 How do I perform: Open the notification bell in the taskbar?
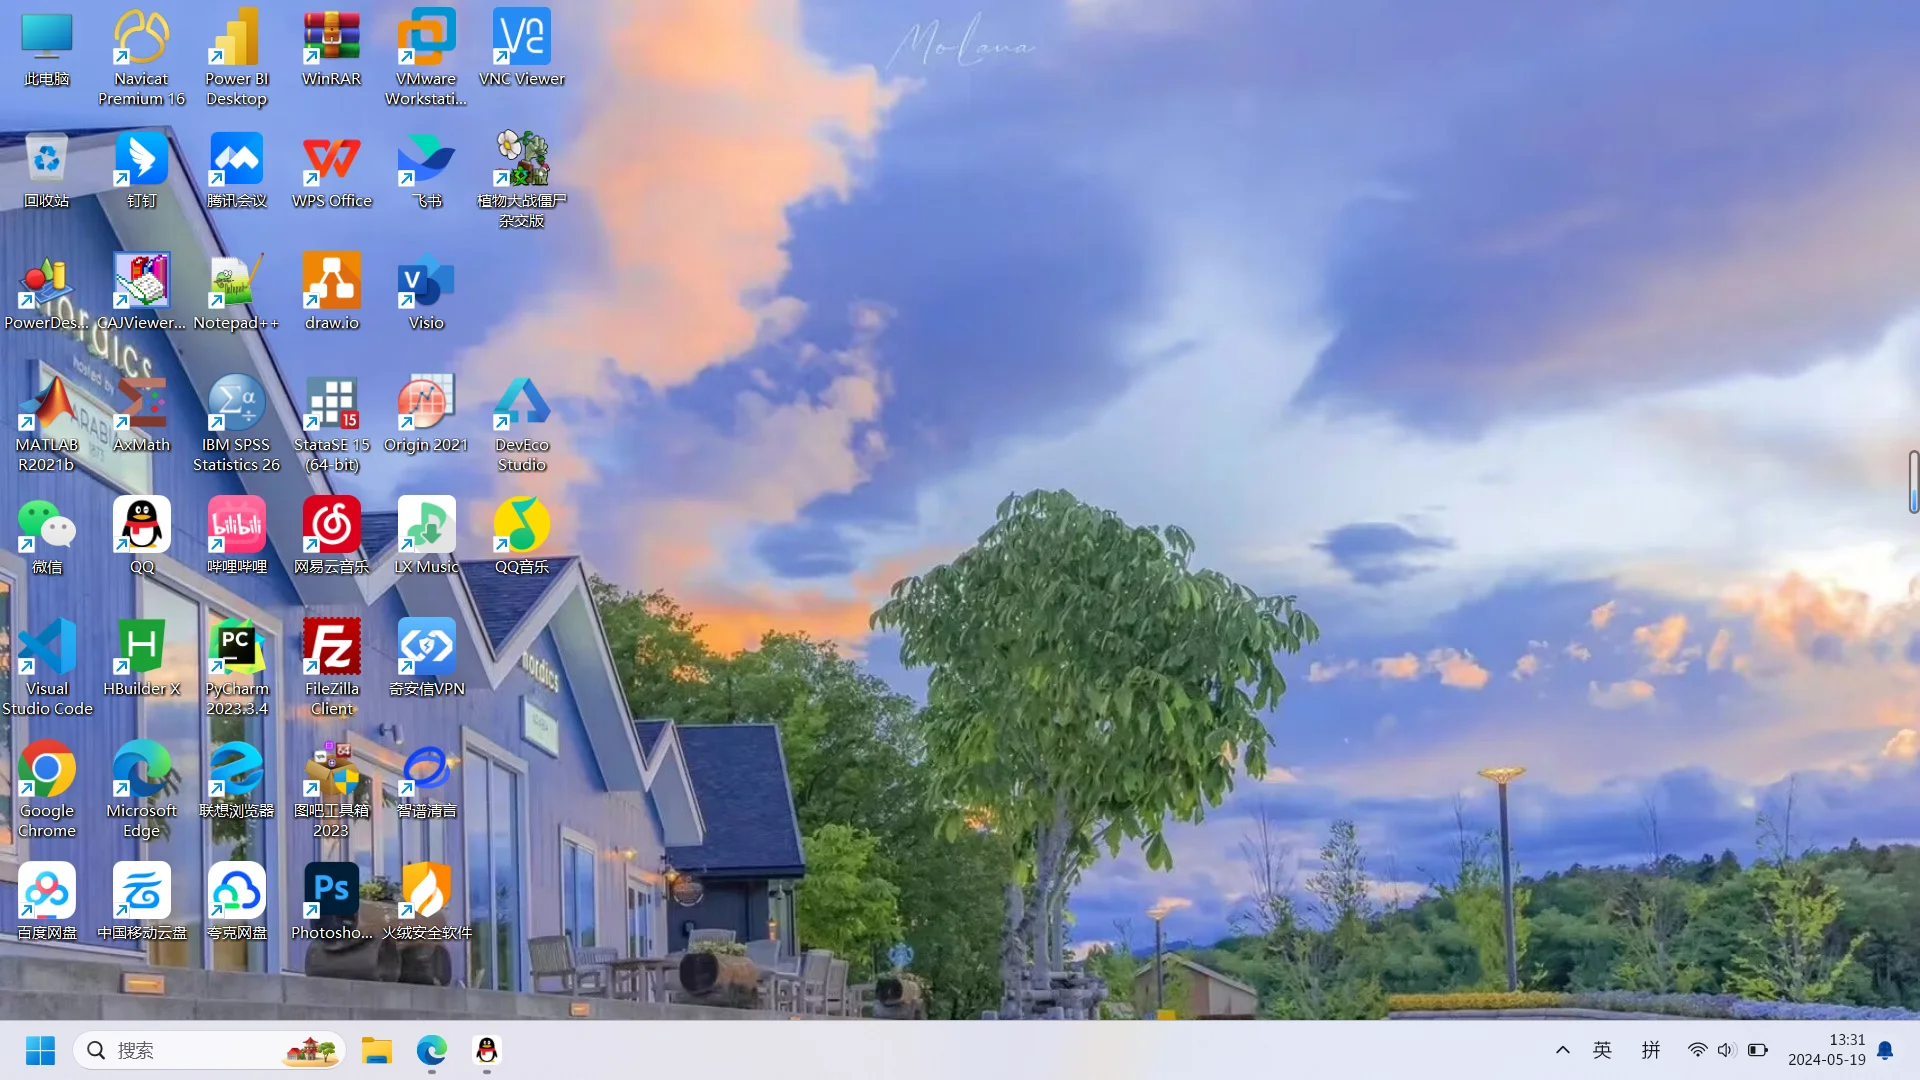click(x=1885, y=1050)
